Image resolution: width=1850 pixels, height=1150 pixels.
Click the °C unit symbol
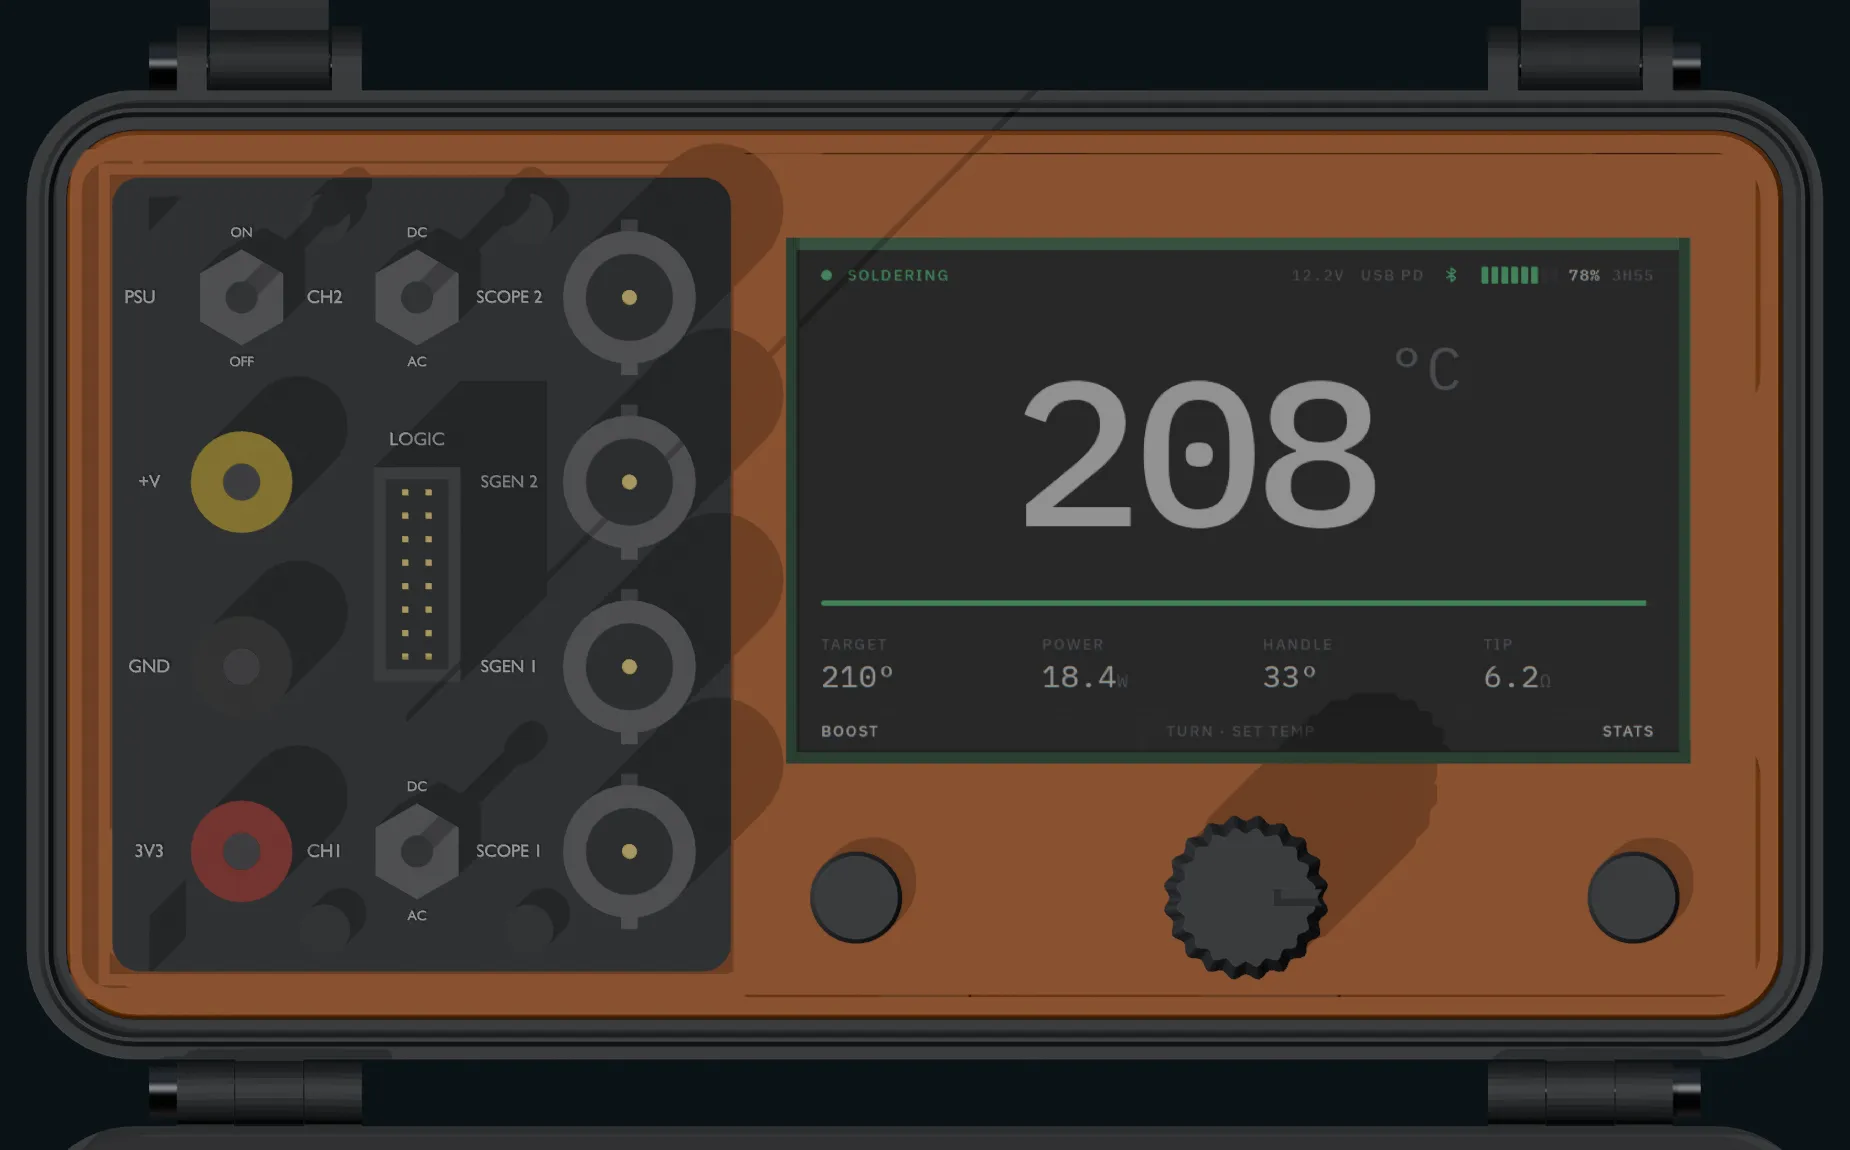pos(1428,369)
